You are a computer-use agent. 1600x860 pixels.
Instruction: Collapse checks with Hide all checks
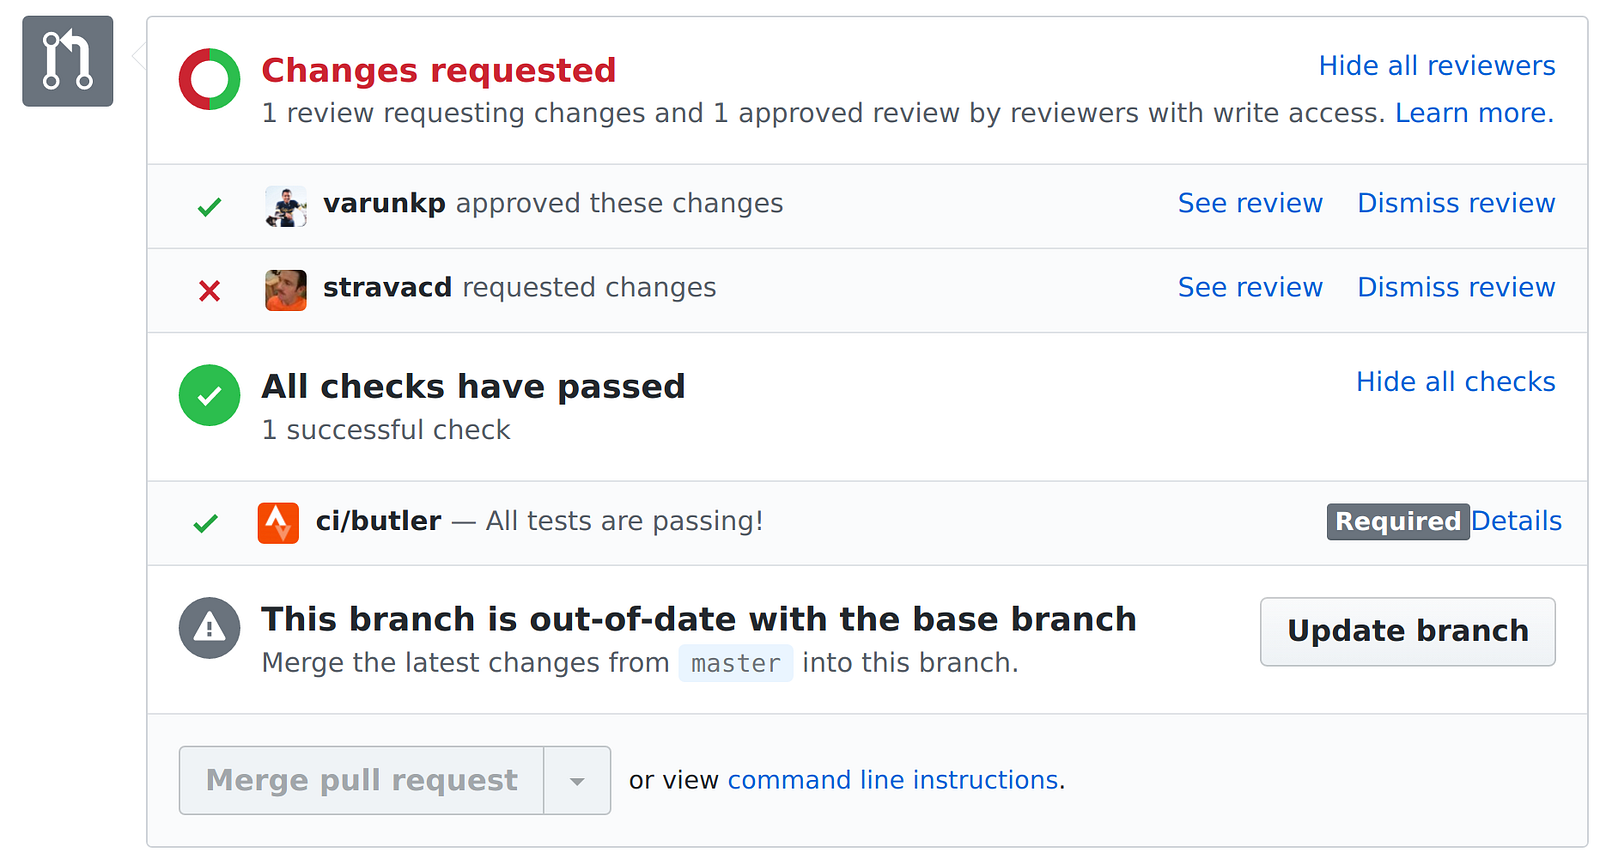1455,382
